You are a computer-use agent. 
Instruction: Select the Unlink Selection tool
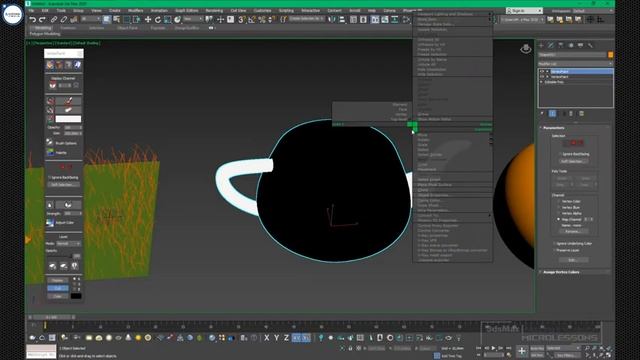pyautogui.click(x=64, y=20)
